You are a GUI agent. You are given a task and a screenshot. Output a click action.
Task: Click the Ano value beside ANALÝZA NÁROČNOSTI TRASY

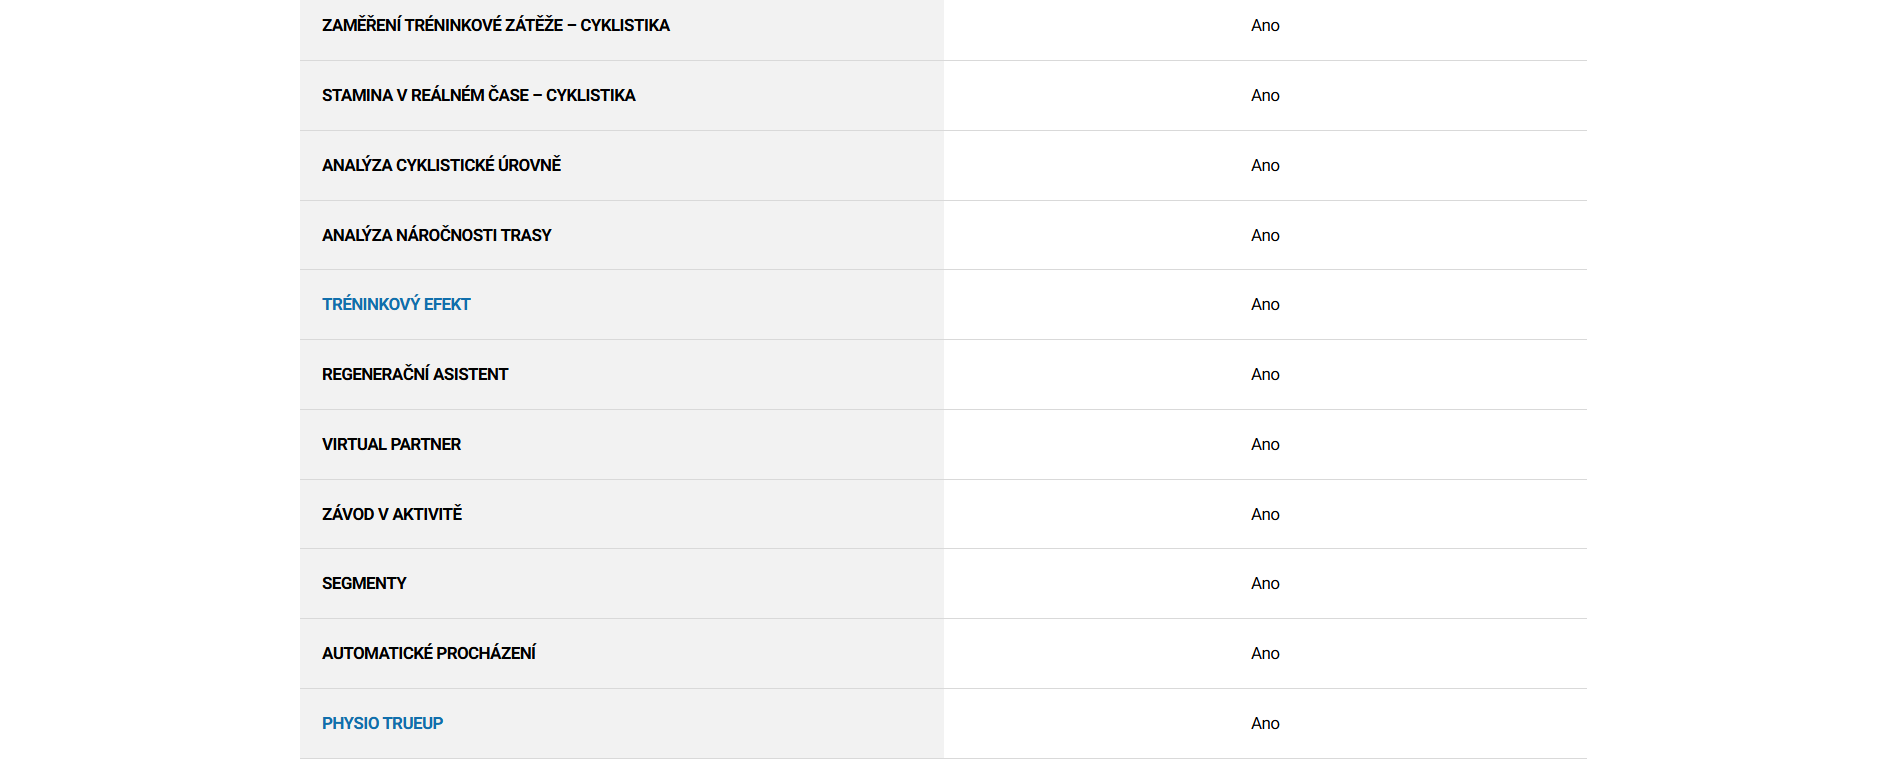(1265, 235)
